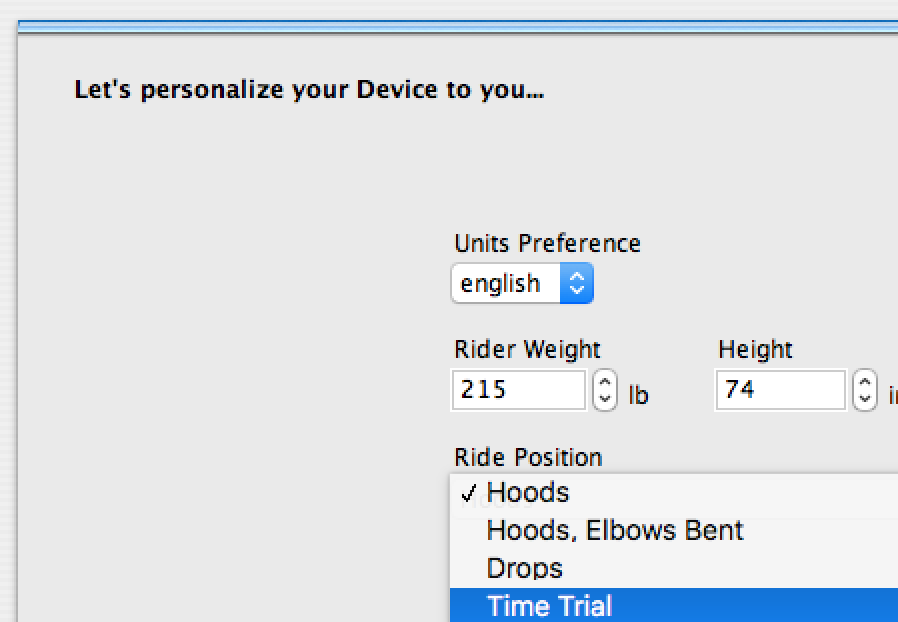Viewport: 898px width, 622px height.
Task: Click the Units Preference label
Action: pos(547,244)
